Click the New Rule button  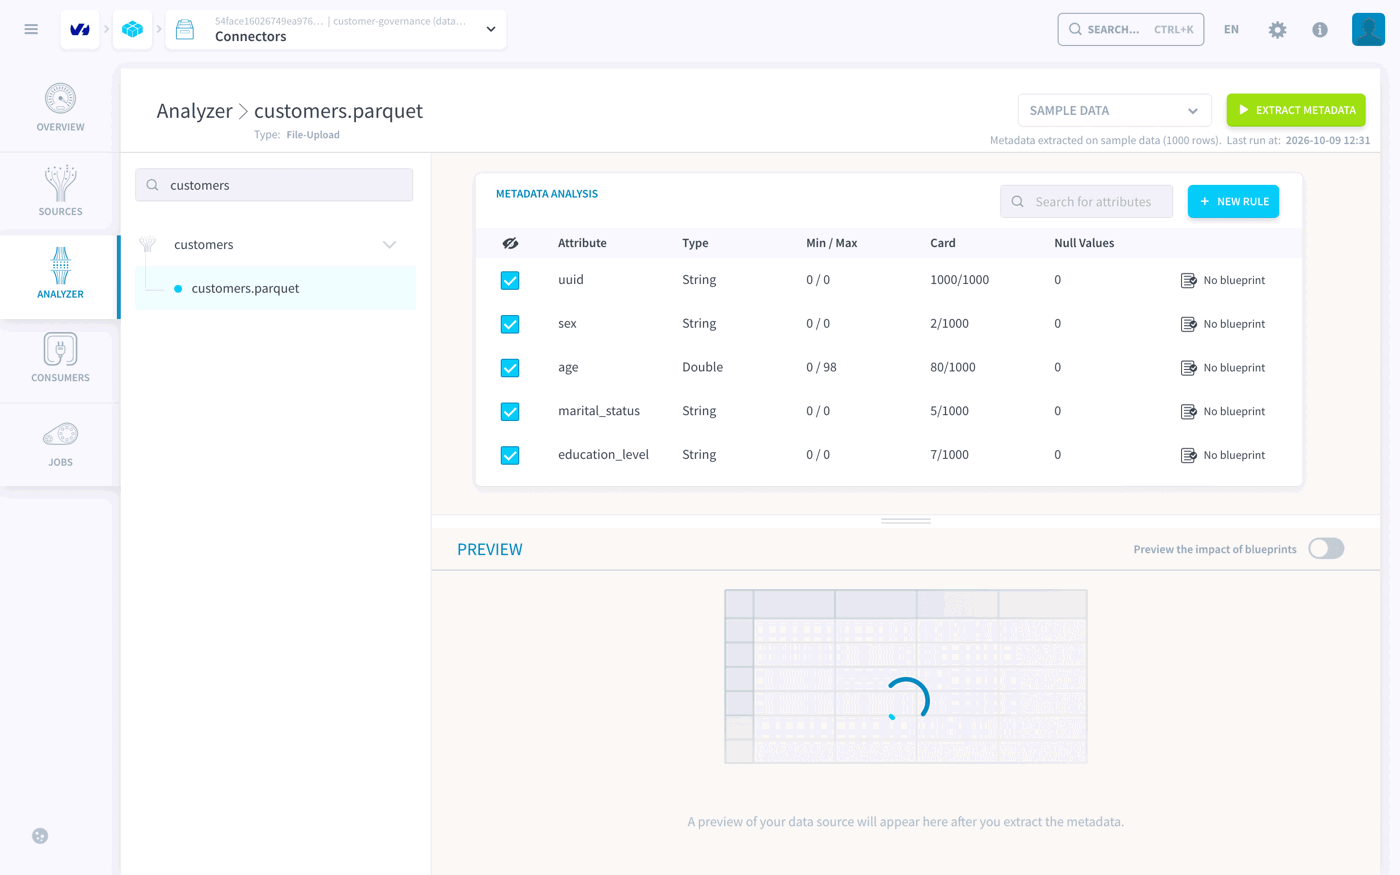pos(1233,202)
